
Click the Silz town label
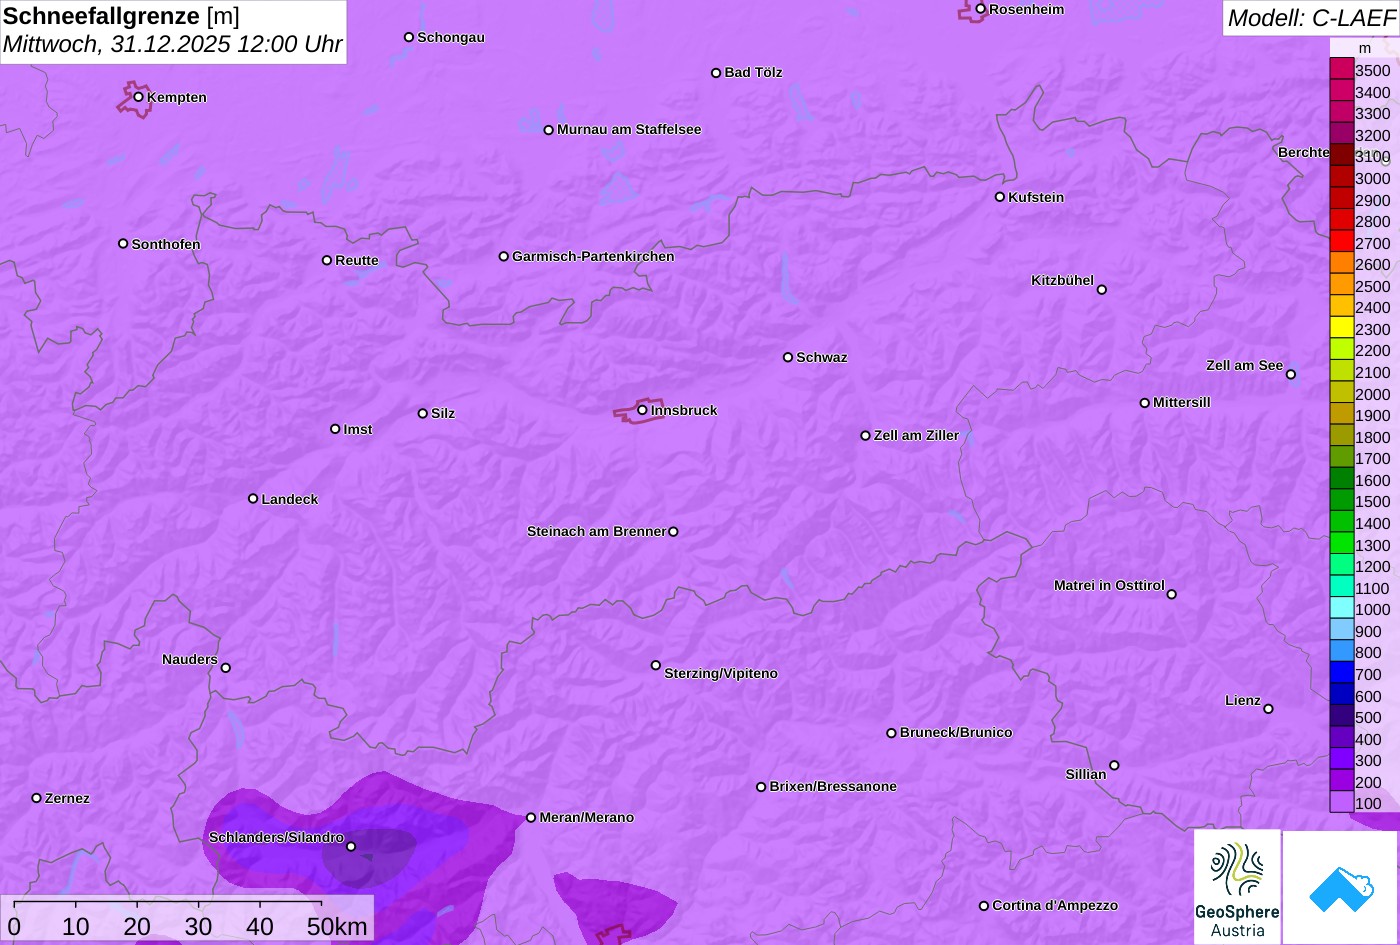coord(443,414)
